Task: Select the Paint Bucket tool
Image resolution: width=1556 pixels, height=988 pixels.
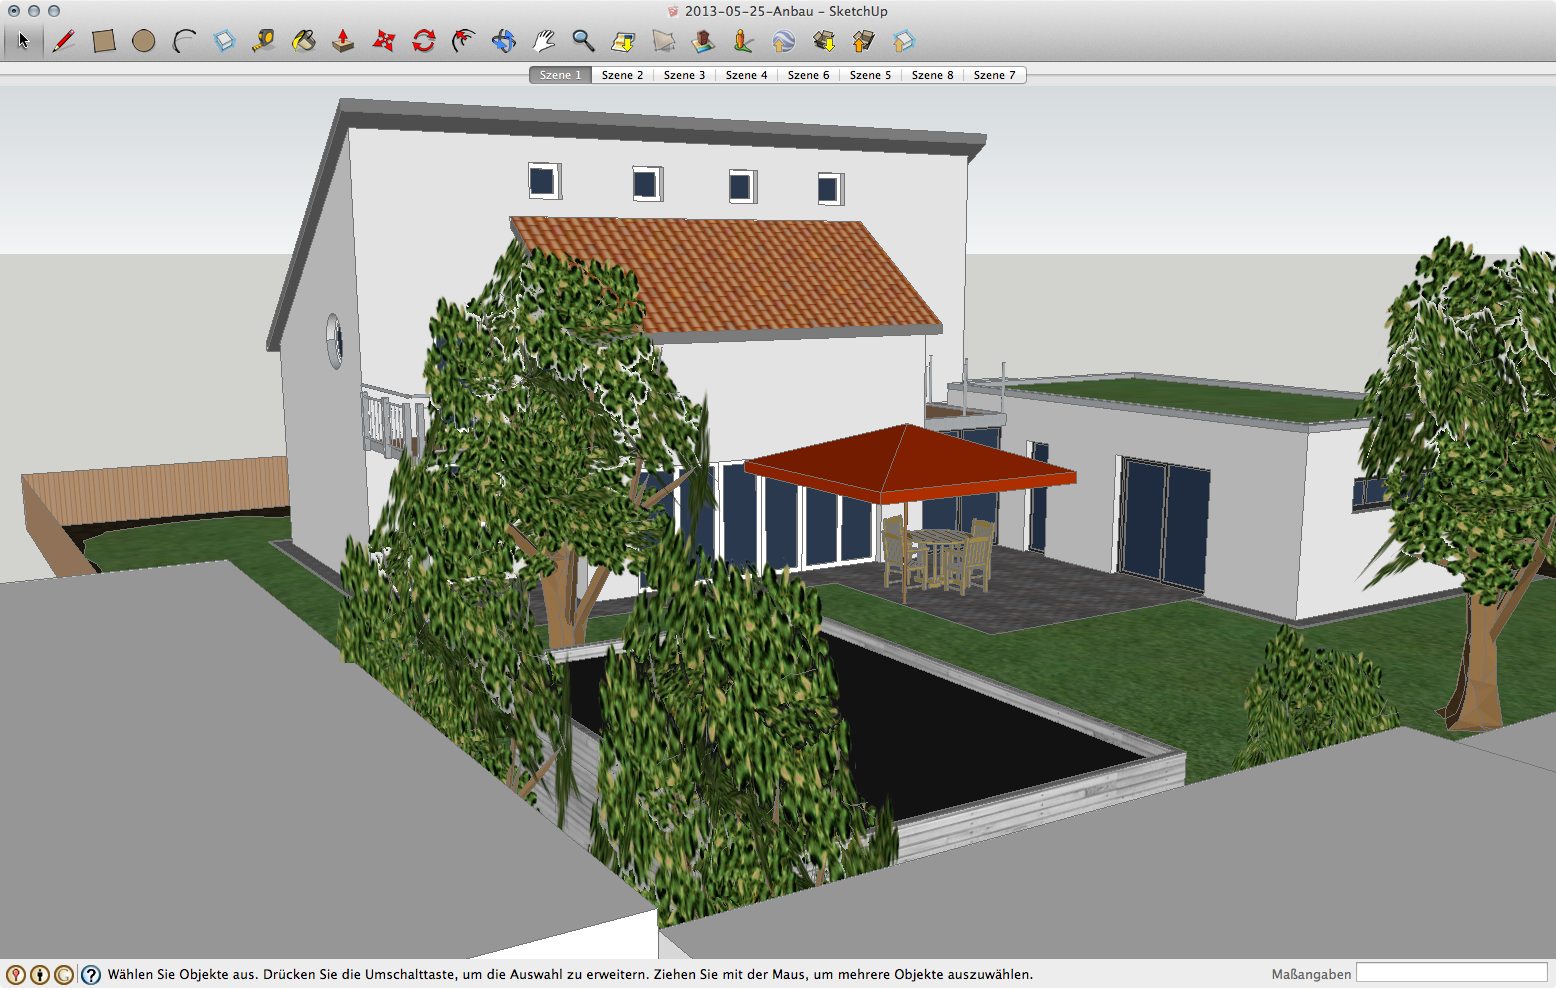Action: 303,41
